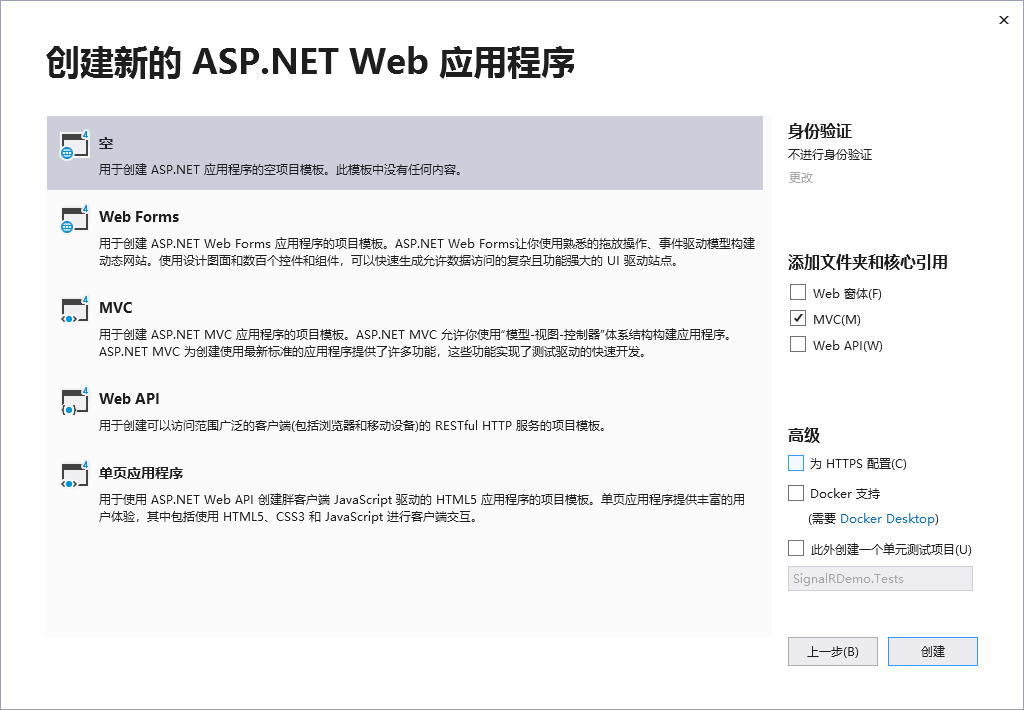Uncheck the MVC(M) checkbox

coord(797,318)
